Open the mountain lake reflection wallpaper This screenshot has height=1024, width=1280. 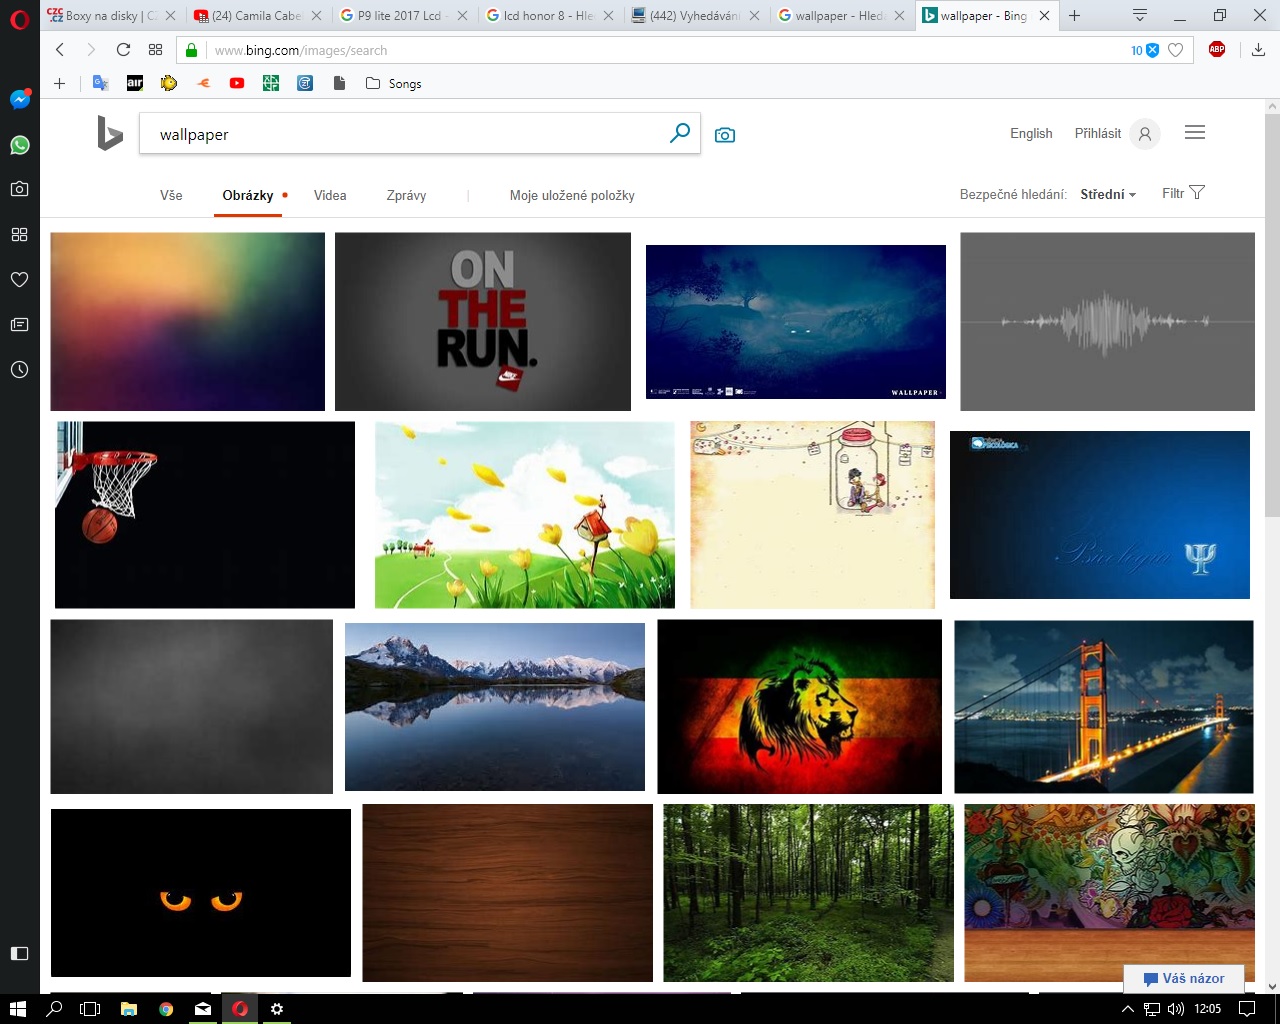495,707
